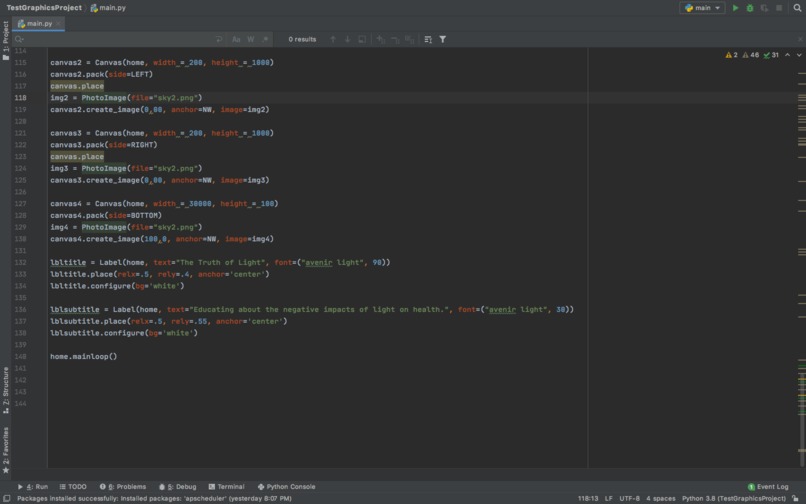Click the search history magnifier in find bar
This screenshot has width=806, height=504.
(x=20, y=39)
